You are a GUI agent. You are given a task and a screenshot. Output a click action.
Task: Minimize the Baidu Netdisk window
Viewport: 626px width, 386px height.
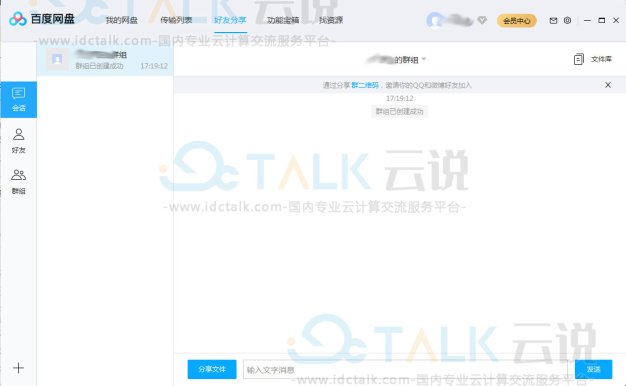[x=587, y=20]
